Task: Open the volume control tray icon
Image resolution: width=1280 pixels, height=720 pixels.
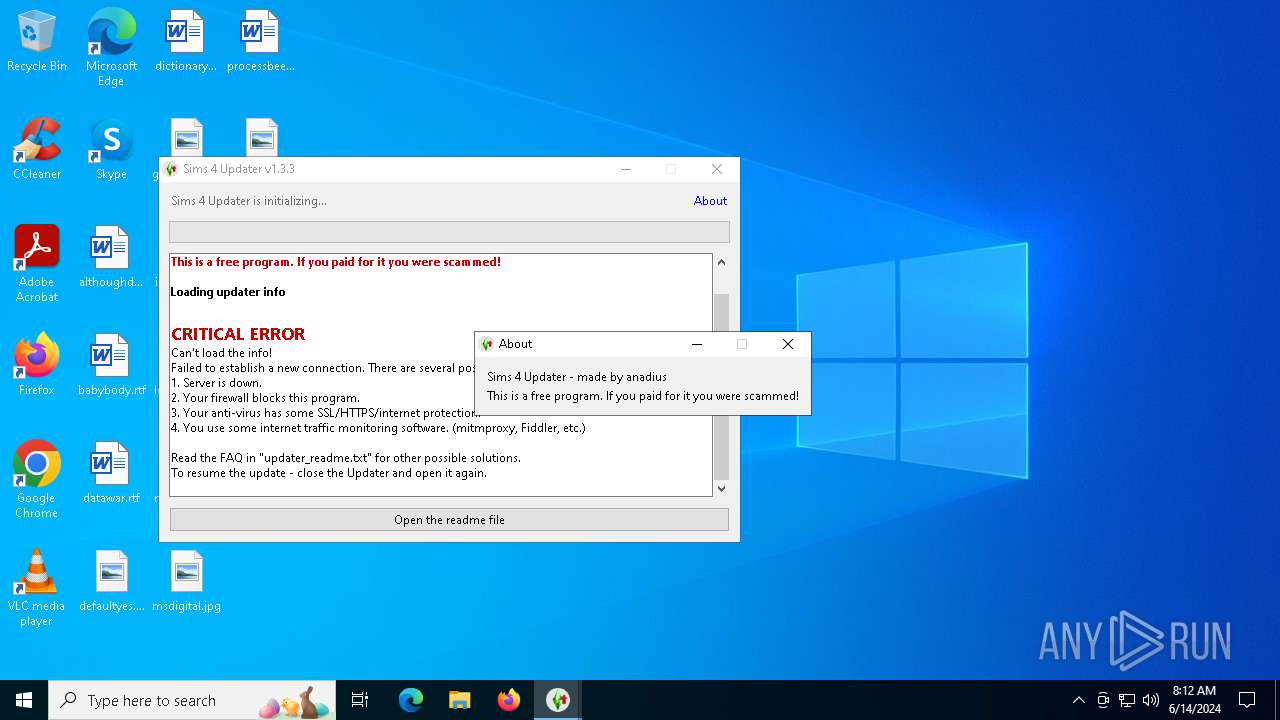Action: pyautogui.click(x=1151, y=700)
